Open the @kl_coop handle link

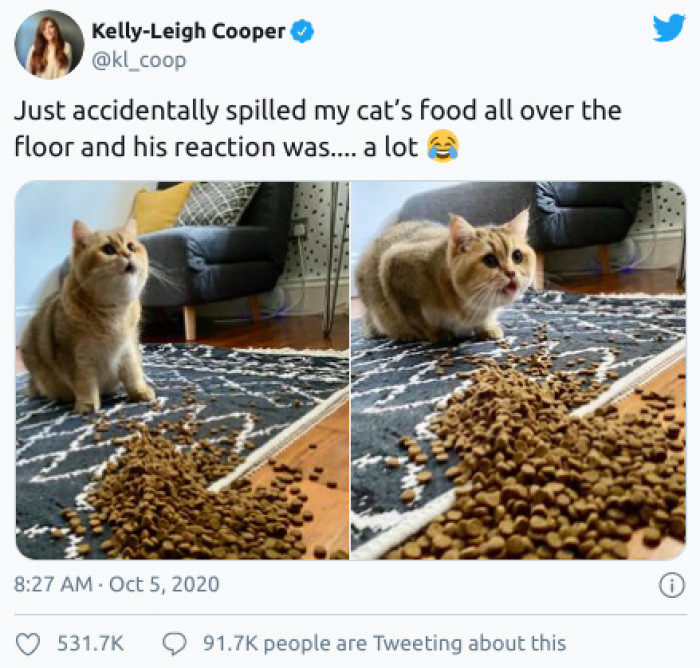[x=139, y=60]
